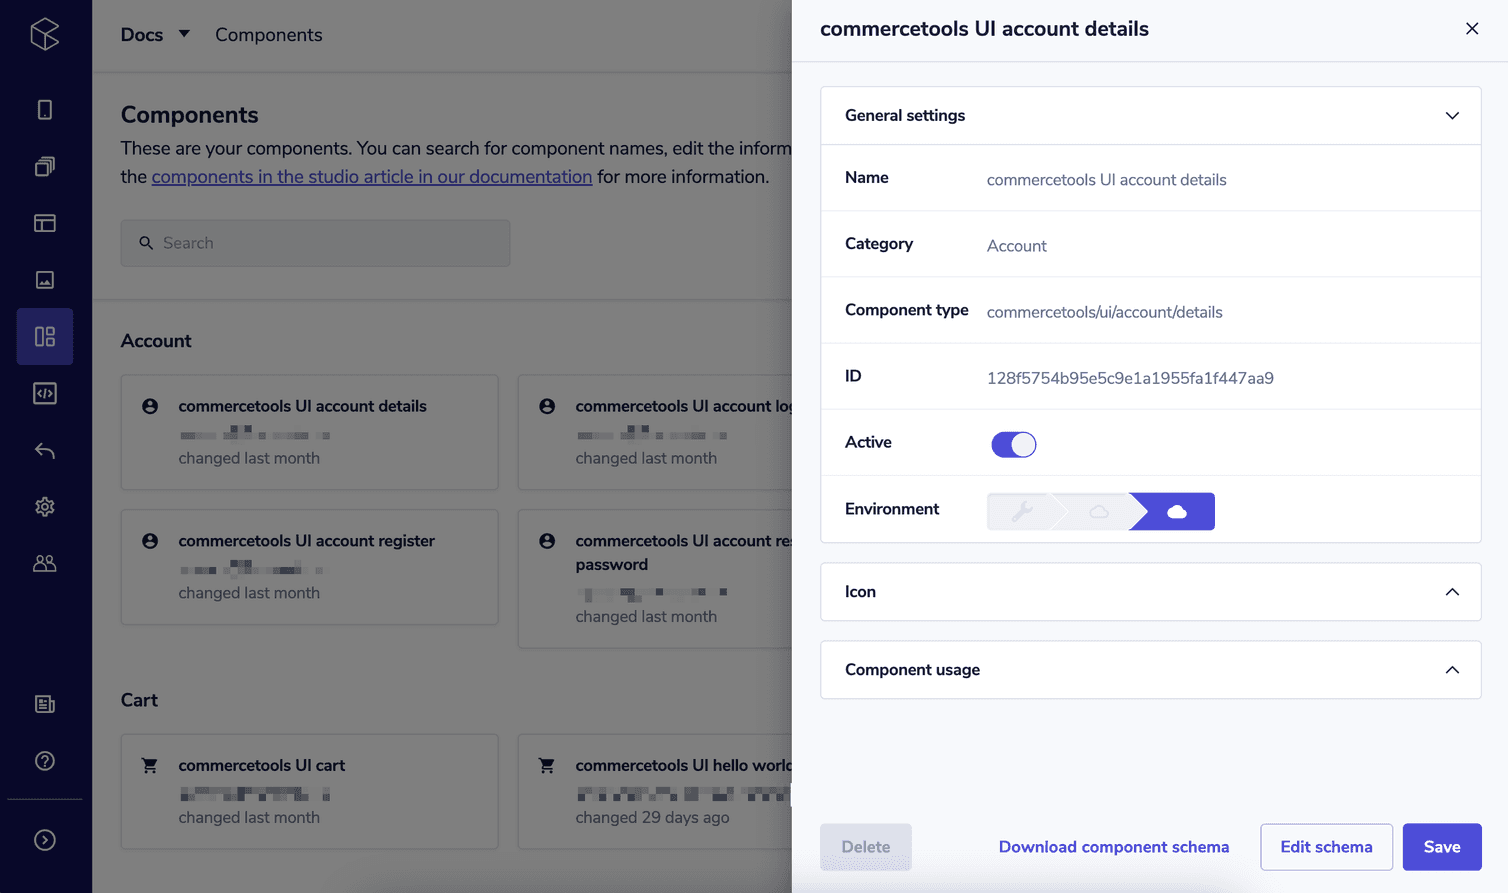Image resolution: width=1508 pixels, height=893 pixels.
Task: Select the middle cloud staging environment step
Action: tap(1098, 511)
